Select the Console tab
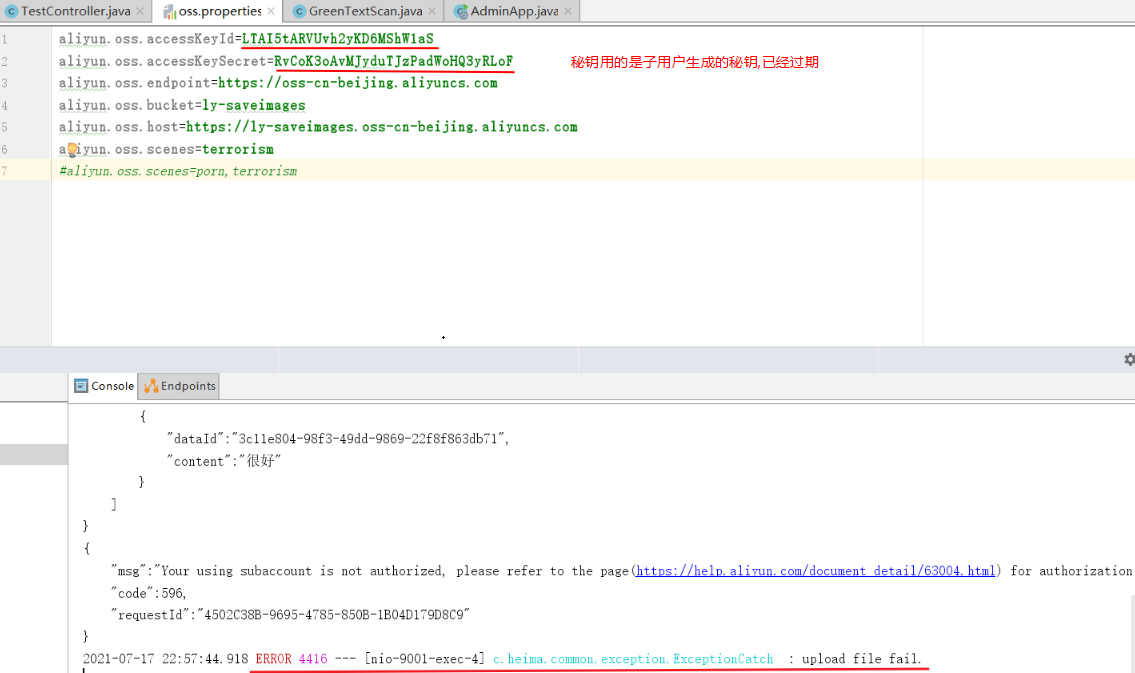This screenshot has width=1135, height=673. [110, 386]
